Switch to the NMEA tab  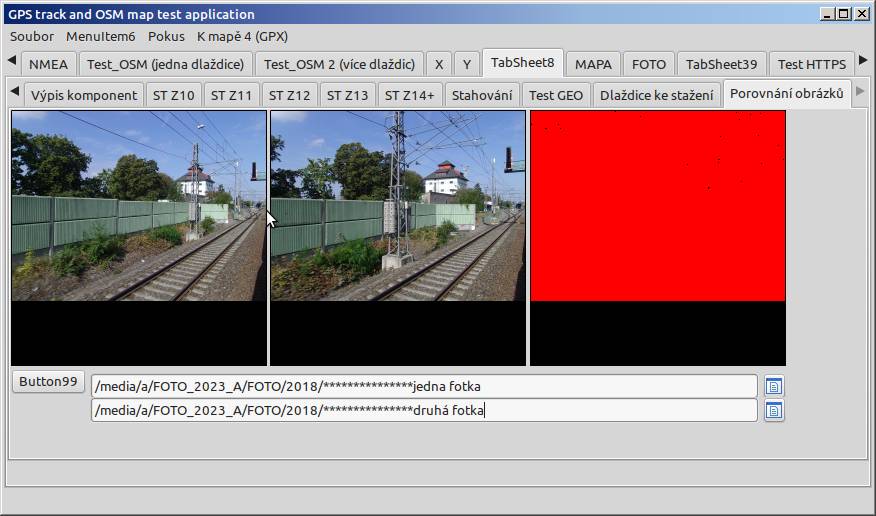coord(49,64)
